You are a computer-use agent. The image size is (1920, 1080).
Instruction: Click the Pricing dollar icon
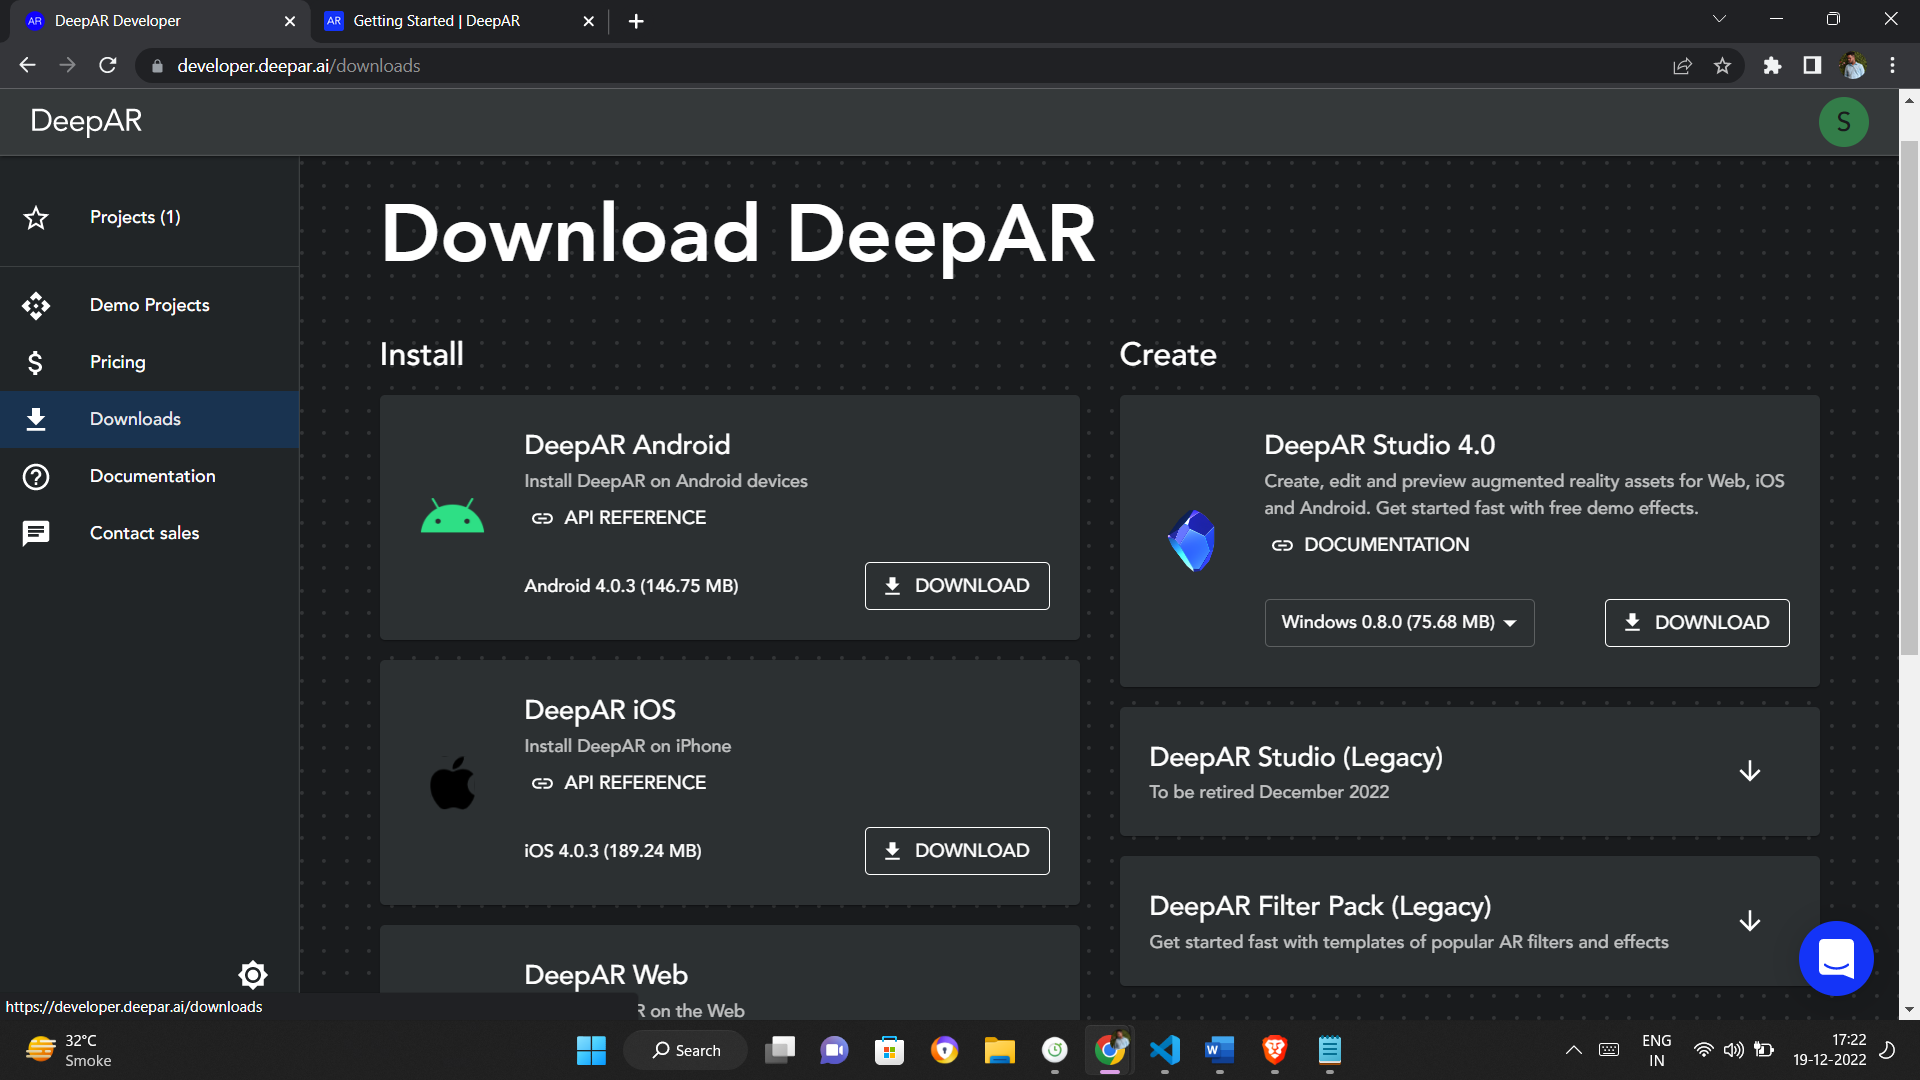(36, 362)
